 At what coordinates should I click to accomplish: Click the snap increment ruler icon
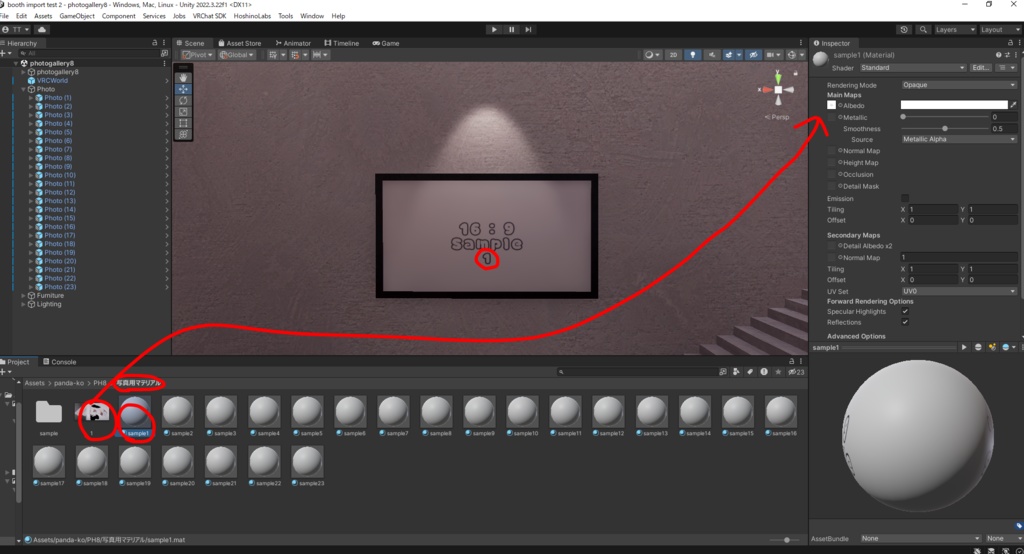[x=319, y=55]
